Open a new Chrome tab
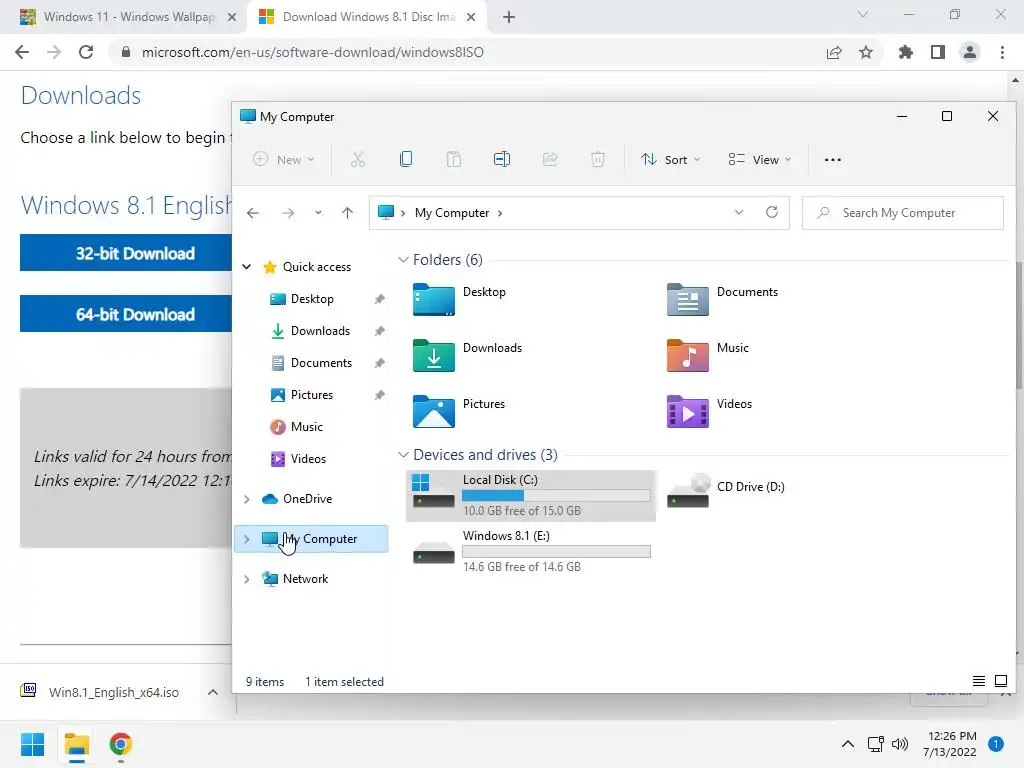Viewport: 1024px width, 768px height. pyautogui.click(x=509, y=17)
